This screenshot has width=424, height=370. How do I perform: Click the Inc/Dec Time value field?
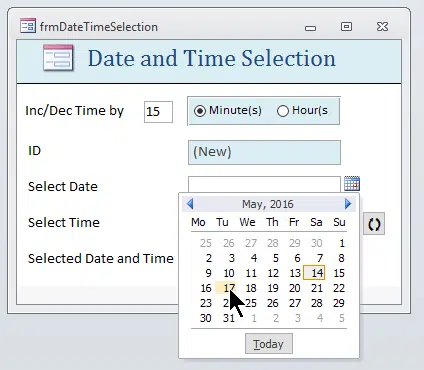point(158,112)
